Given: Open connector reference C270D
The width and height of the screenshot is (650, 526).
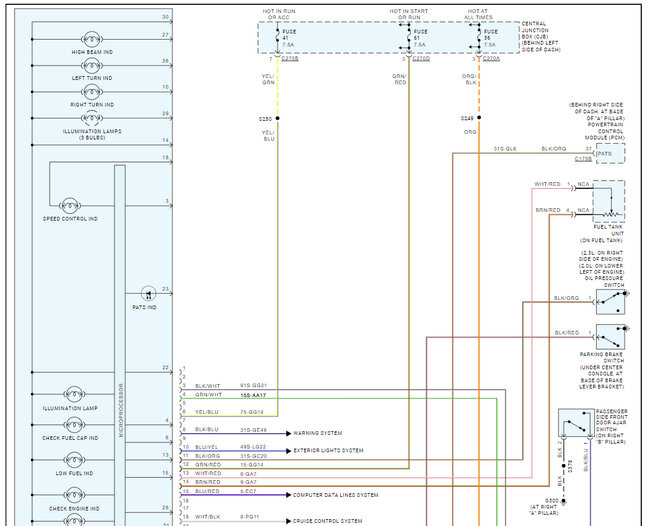Looking at the screenshot, I should (x=421, y=59).
